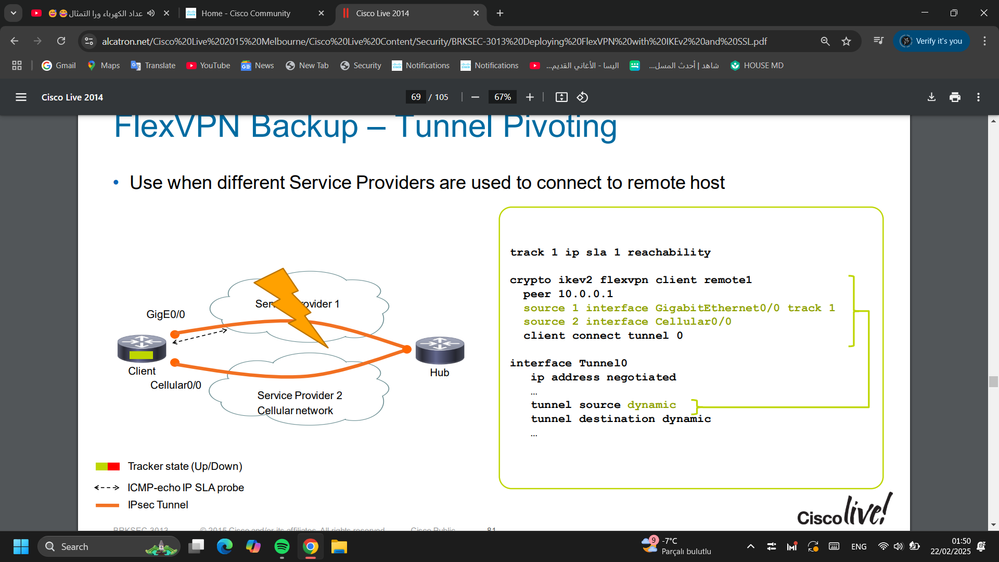Open the HOUSE MD bookmark
This screenshot has height=562, width=999.
point(757,65)
